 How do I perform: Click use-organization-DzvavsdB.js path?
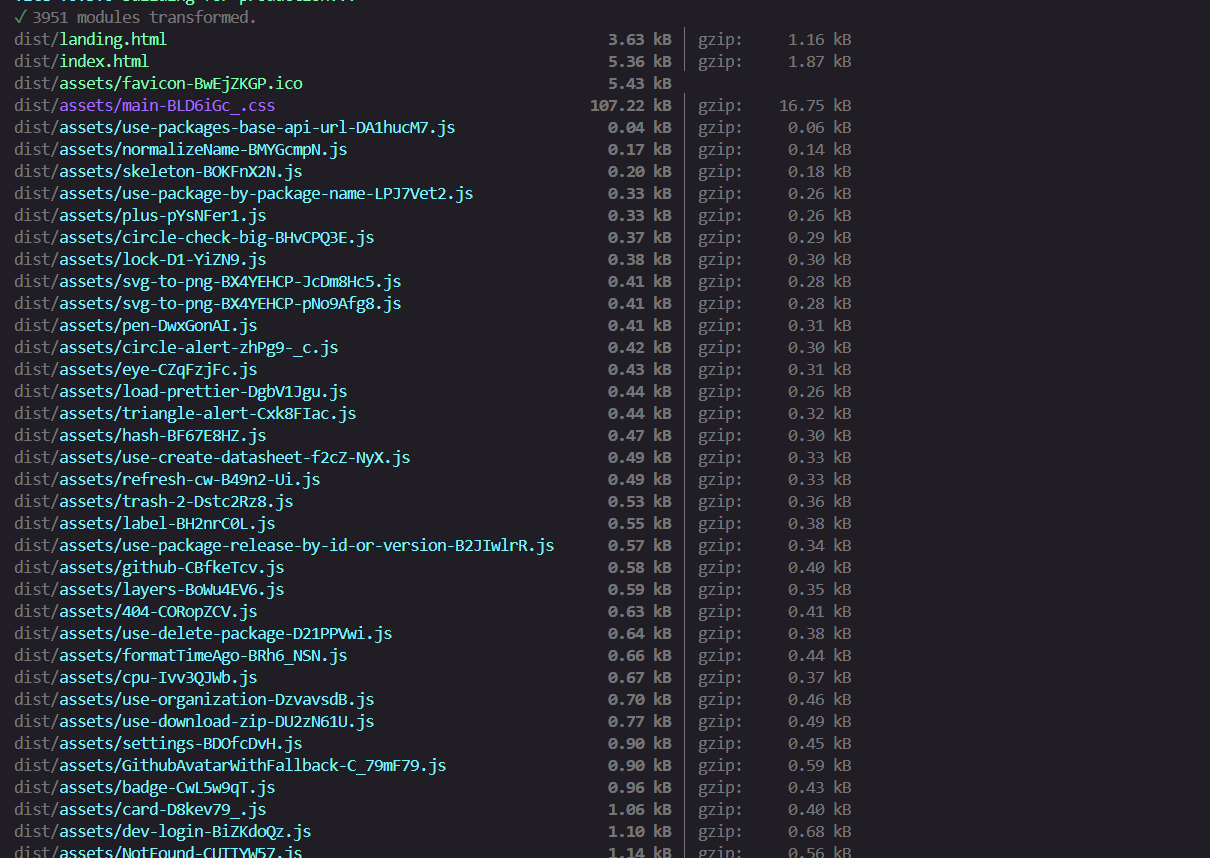pos(194,699)
